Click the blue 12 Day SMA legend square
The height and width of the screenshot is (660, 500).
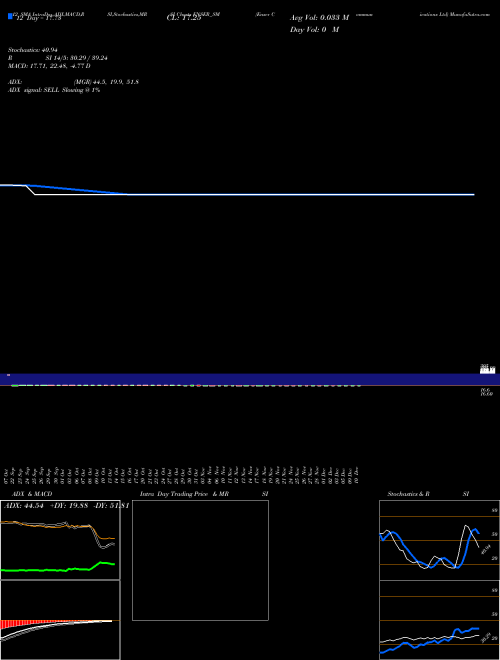[x=11, y=16]
